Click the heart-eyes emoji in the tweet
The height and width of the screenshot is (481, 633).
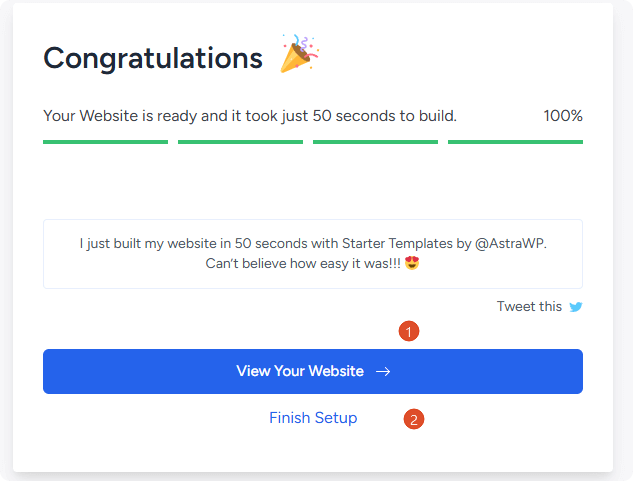(410, 265)
